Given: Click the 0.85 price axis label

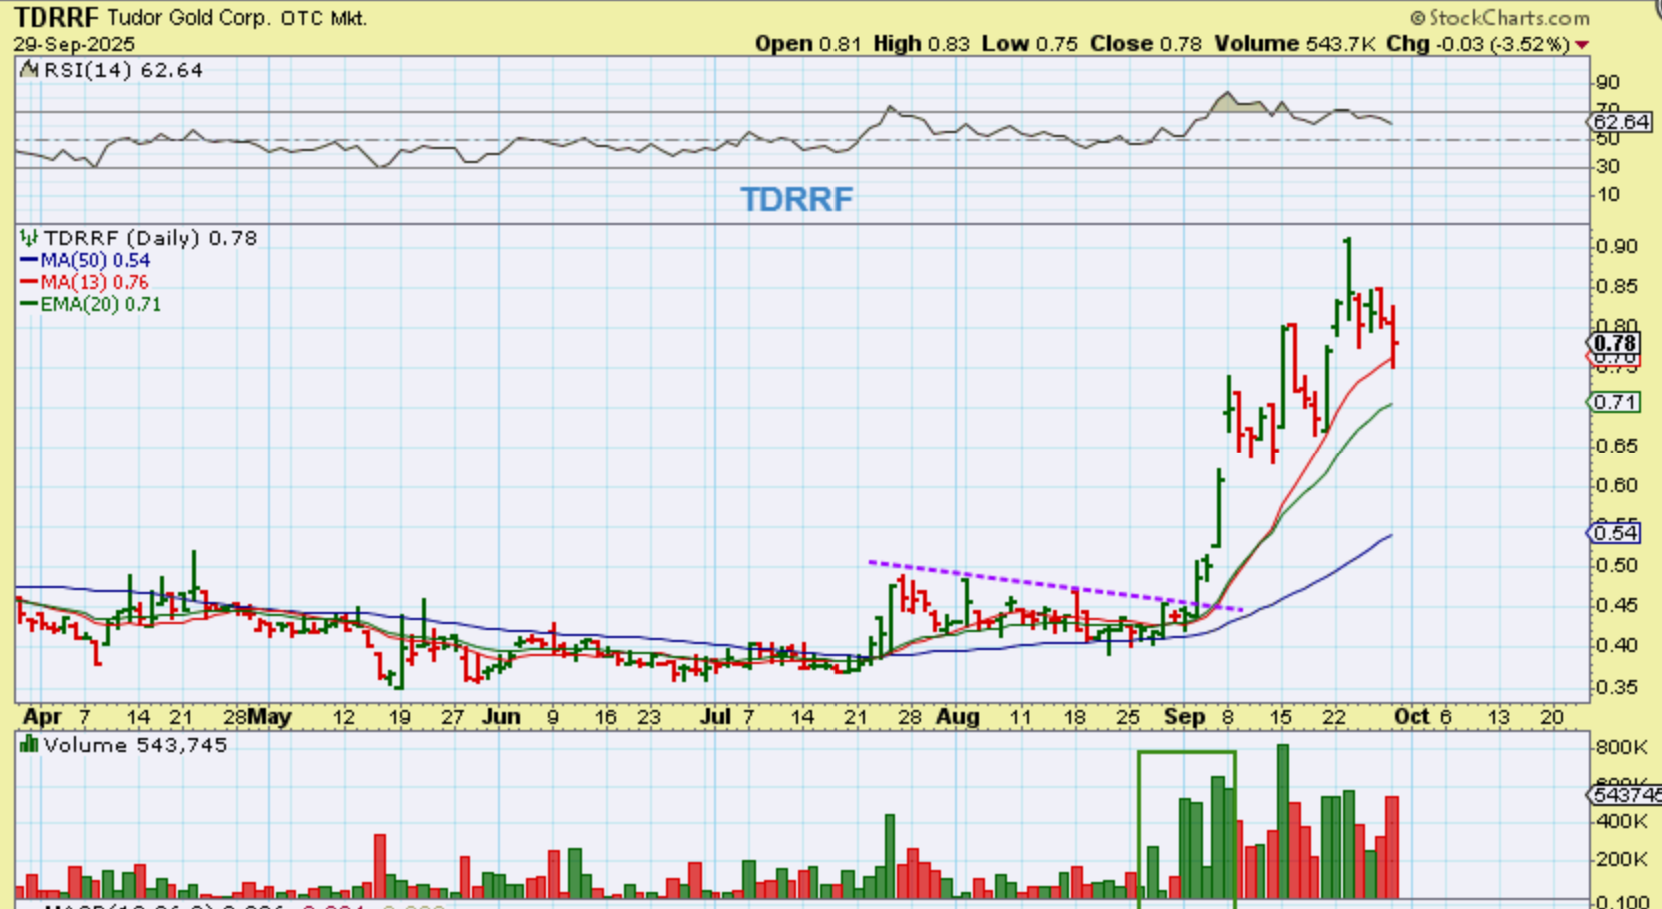Looking at the screenshot, I should 1617,286.
